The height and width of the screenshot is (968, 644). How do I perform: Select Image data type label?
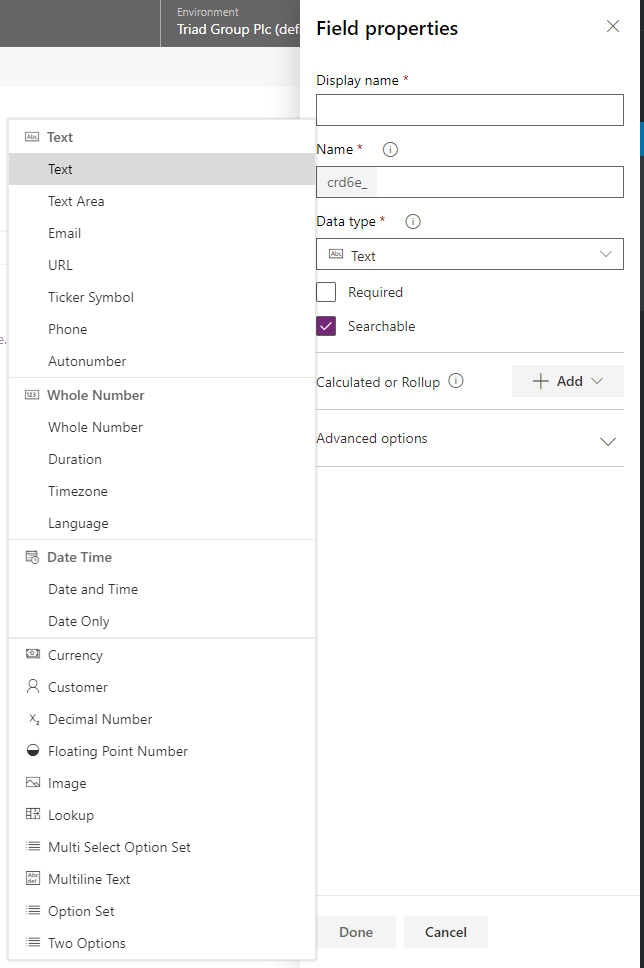(67, 783)
